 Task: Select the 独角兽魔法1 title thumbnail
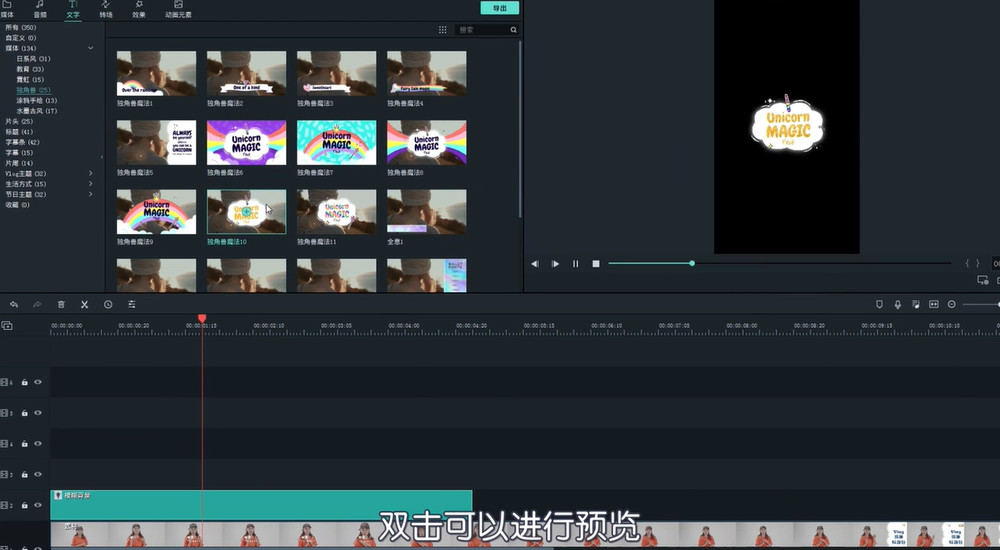[156, 73]
